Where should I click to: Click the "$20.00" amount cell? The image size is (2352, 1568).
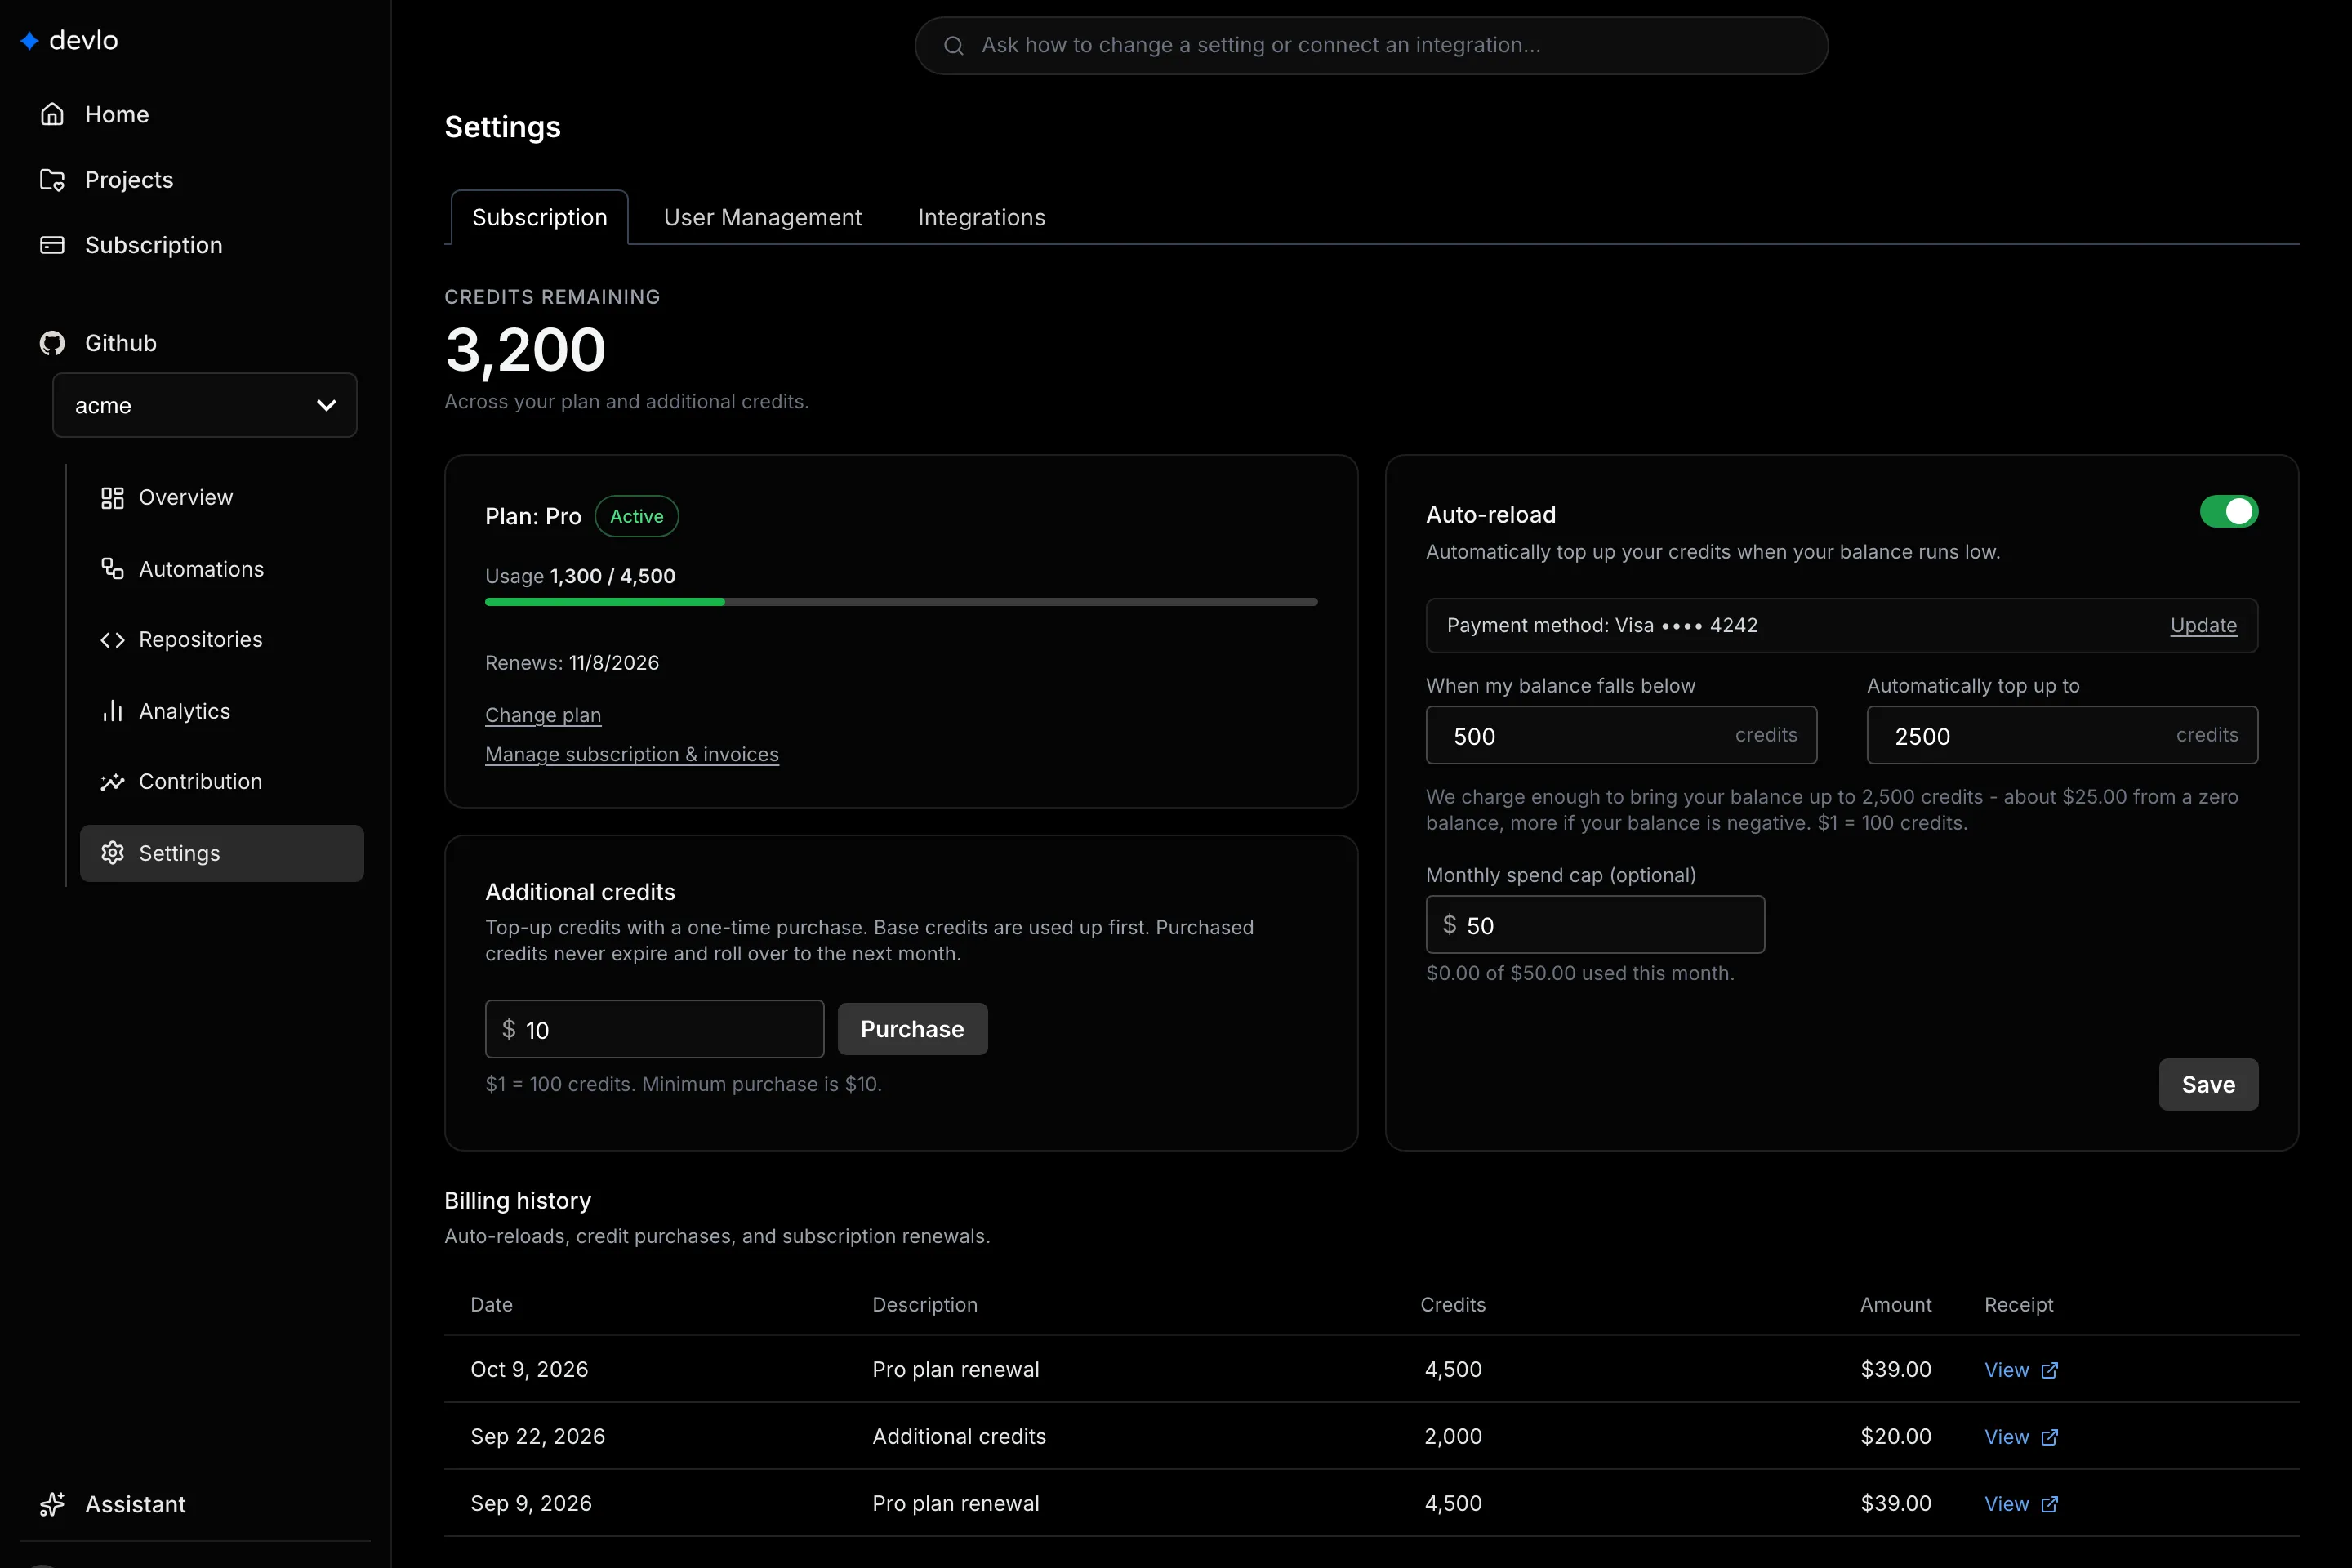1895,1436
